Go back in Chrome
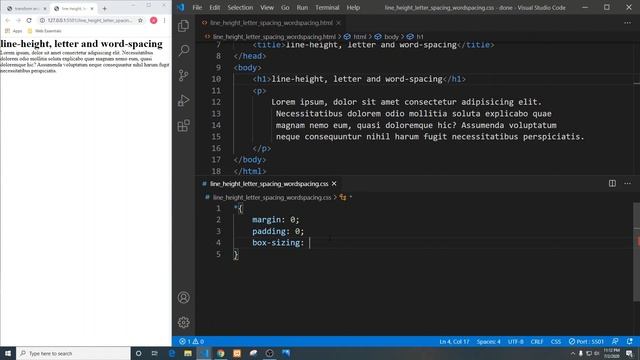 (x=8, y=20)
